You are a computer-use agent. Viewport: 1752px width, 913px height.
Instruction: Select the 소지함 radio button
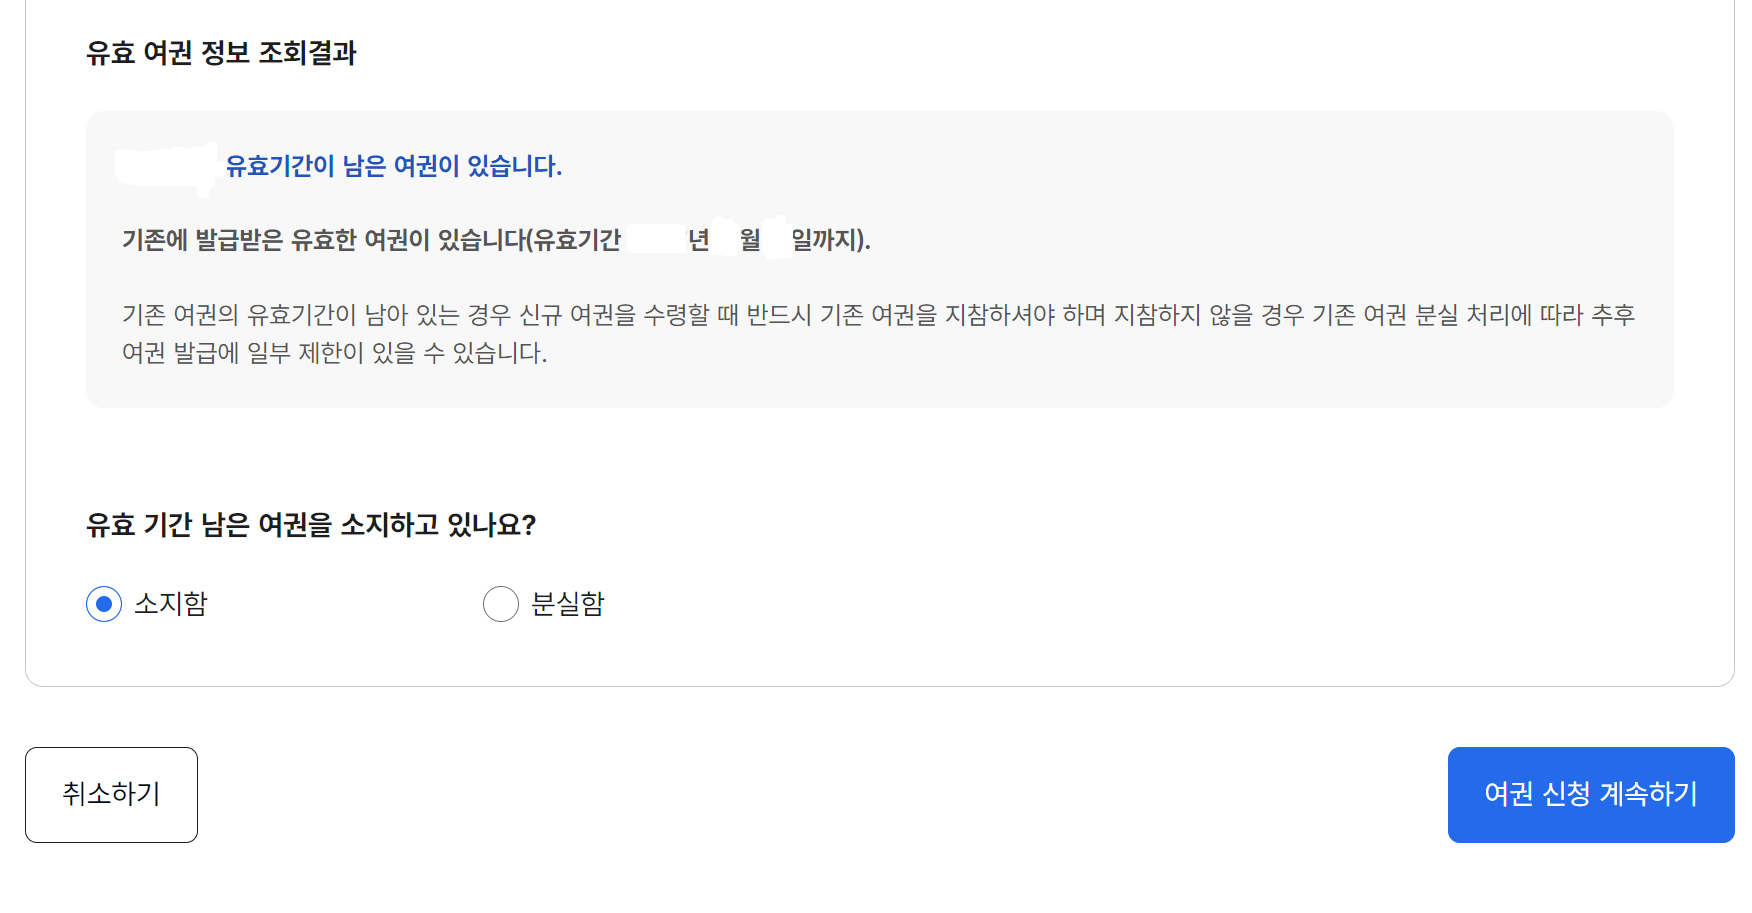[103, 603]
